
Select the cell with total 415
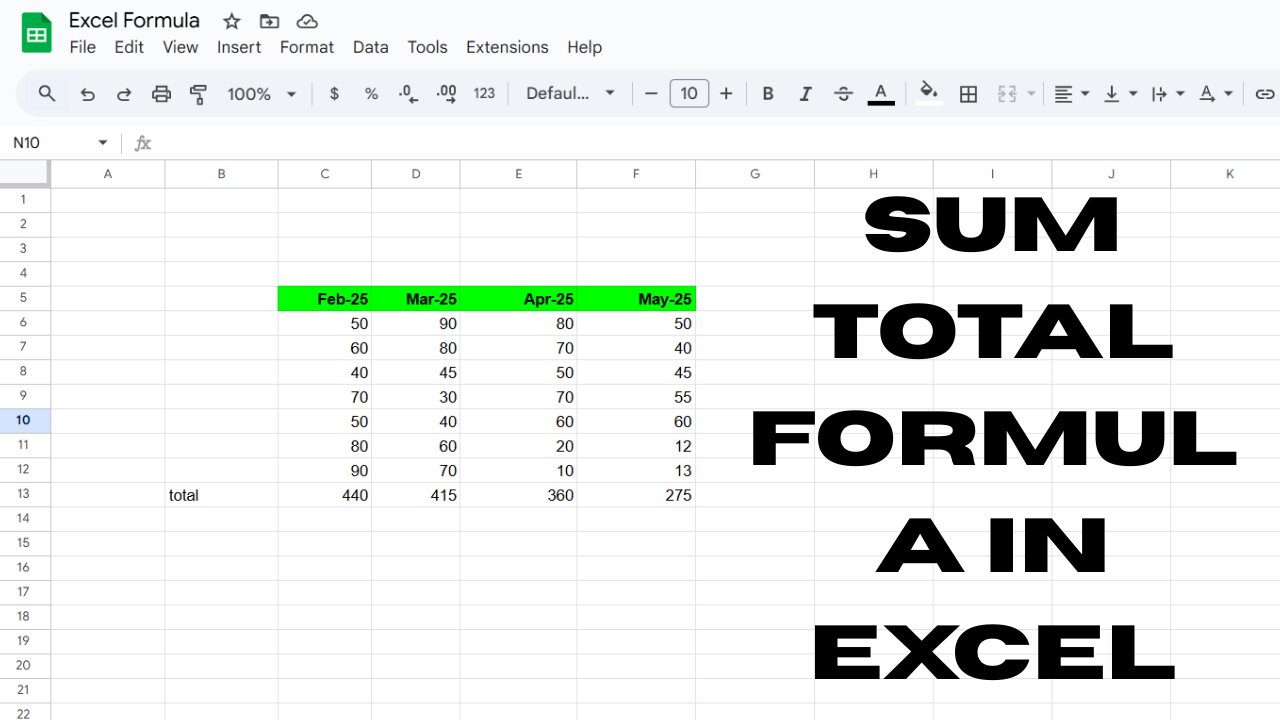pos(416,494)
